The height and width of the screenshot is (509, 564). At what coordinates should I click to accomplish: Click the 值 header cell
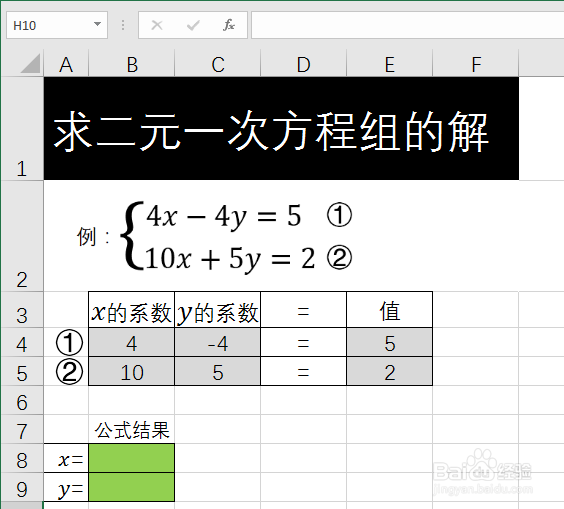coord(390,310)
